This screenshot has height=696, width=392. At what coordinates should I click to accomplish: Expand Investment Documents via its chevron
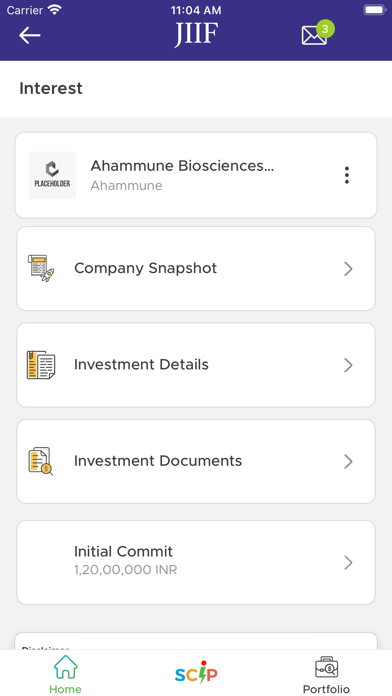click(x=348, y=461)
